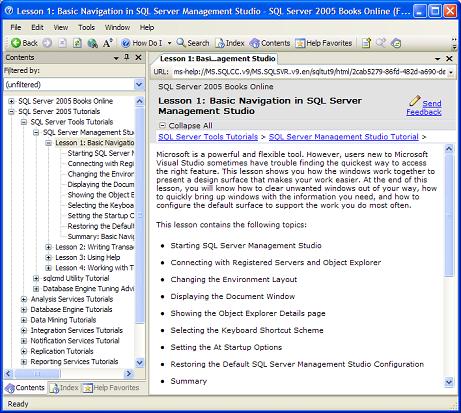461x413 pixels.
Task: Select Restoring the Default tree item
Action: (x=101, y=226)
